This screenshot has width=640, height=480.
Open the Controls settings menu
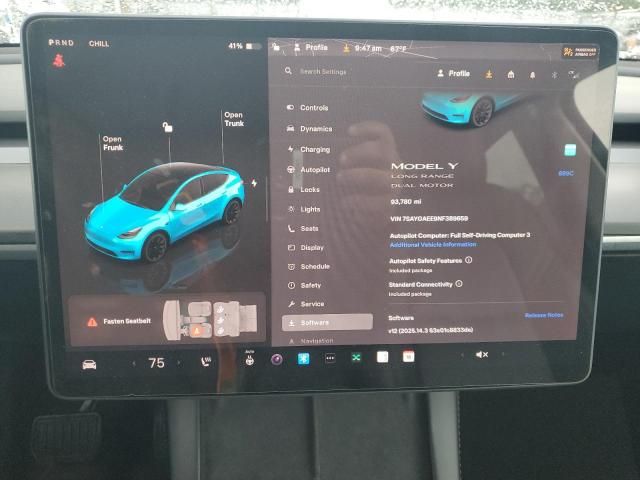point(313,108)
